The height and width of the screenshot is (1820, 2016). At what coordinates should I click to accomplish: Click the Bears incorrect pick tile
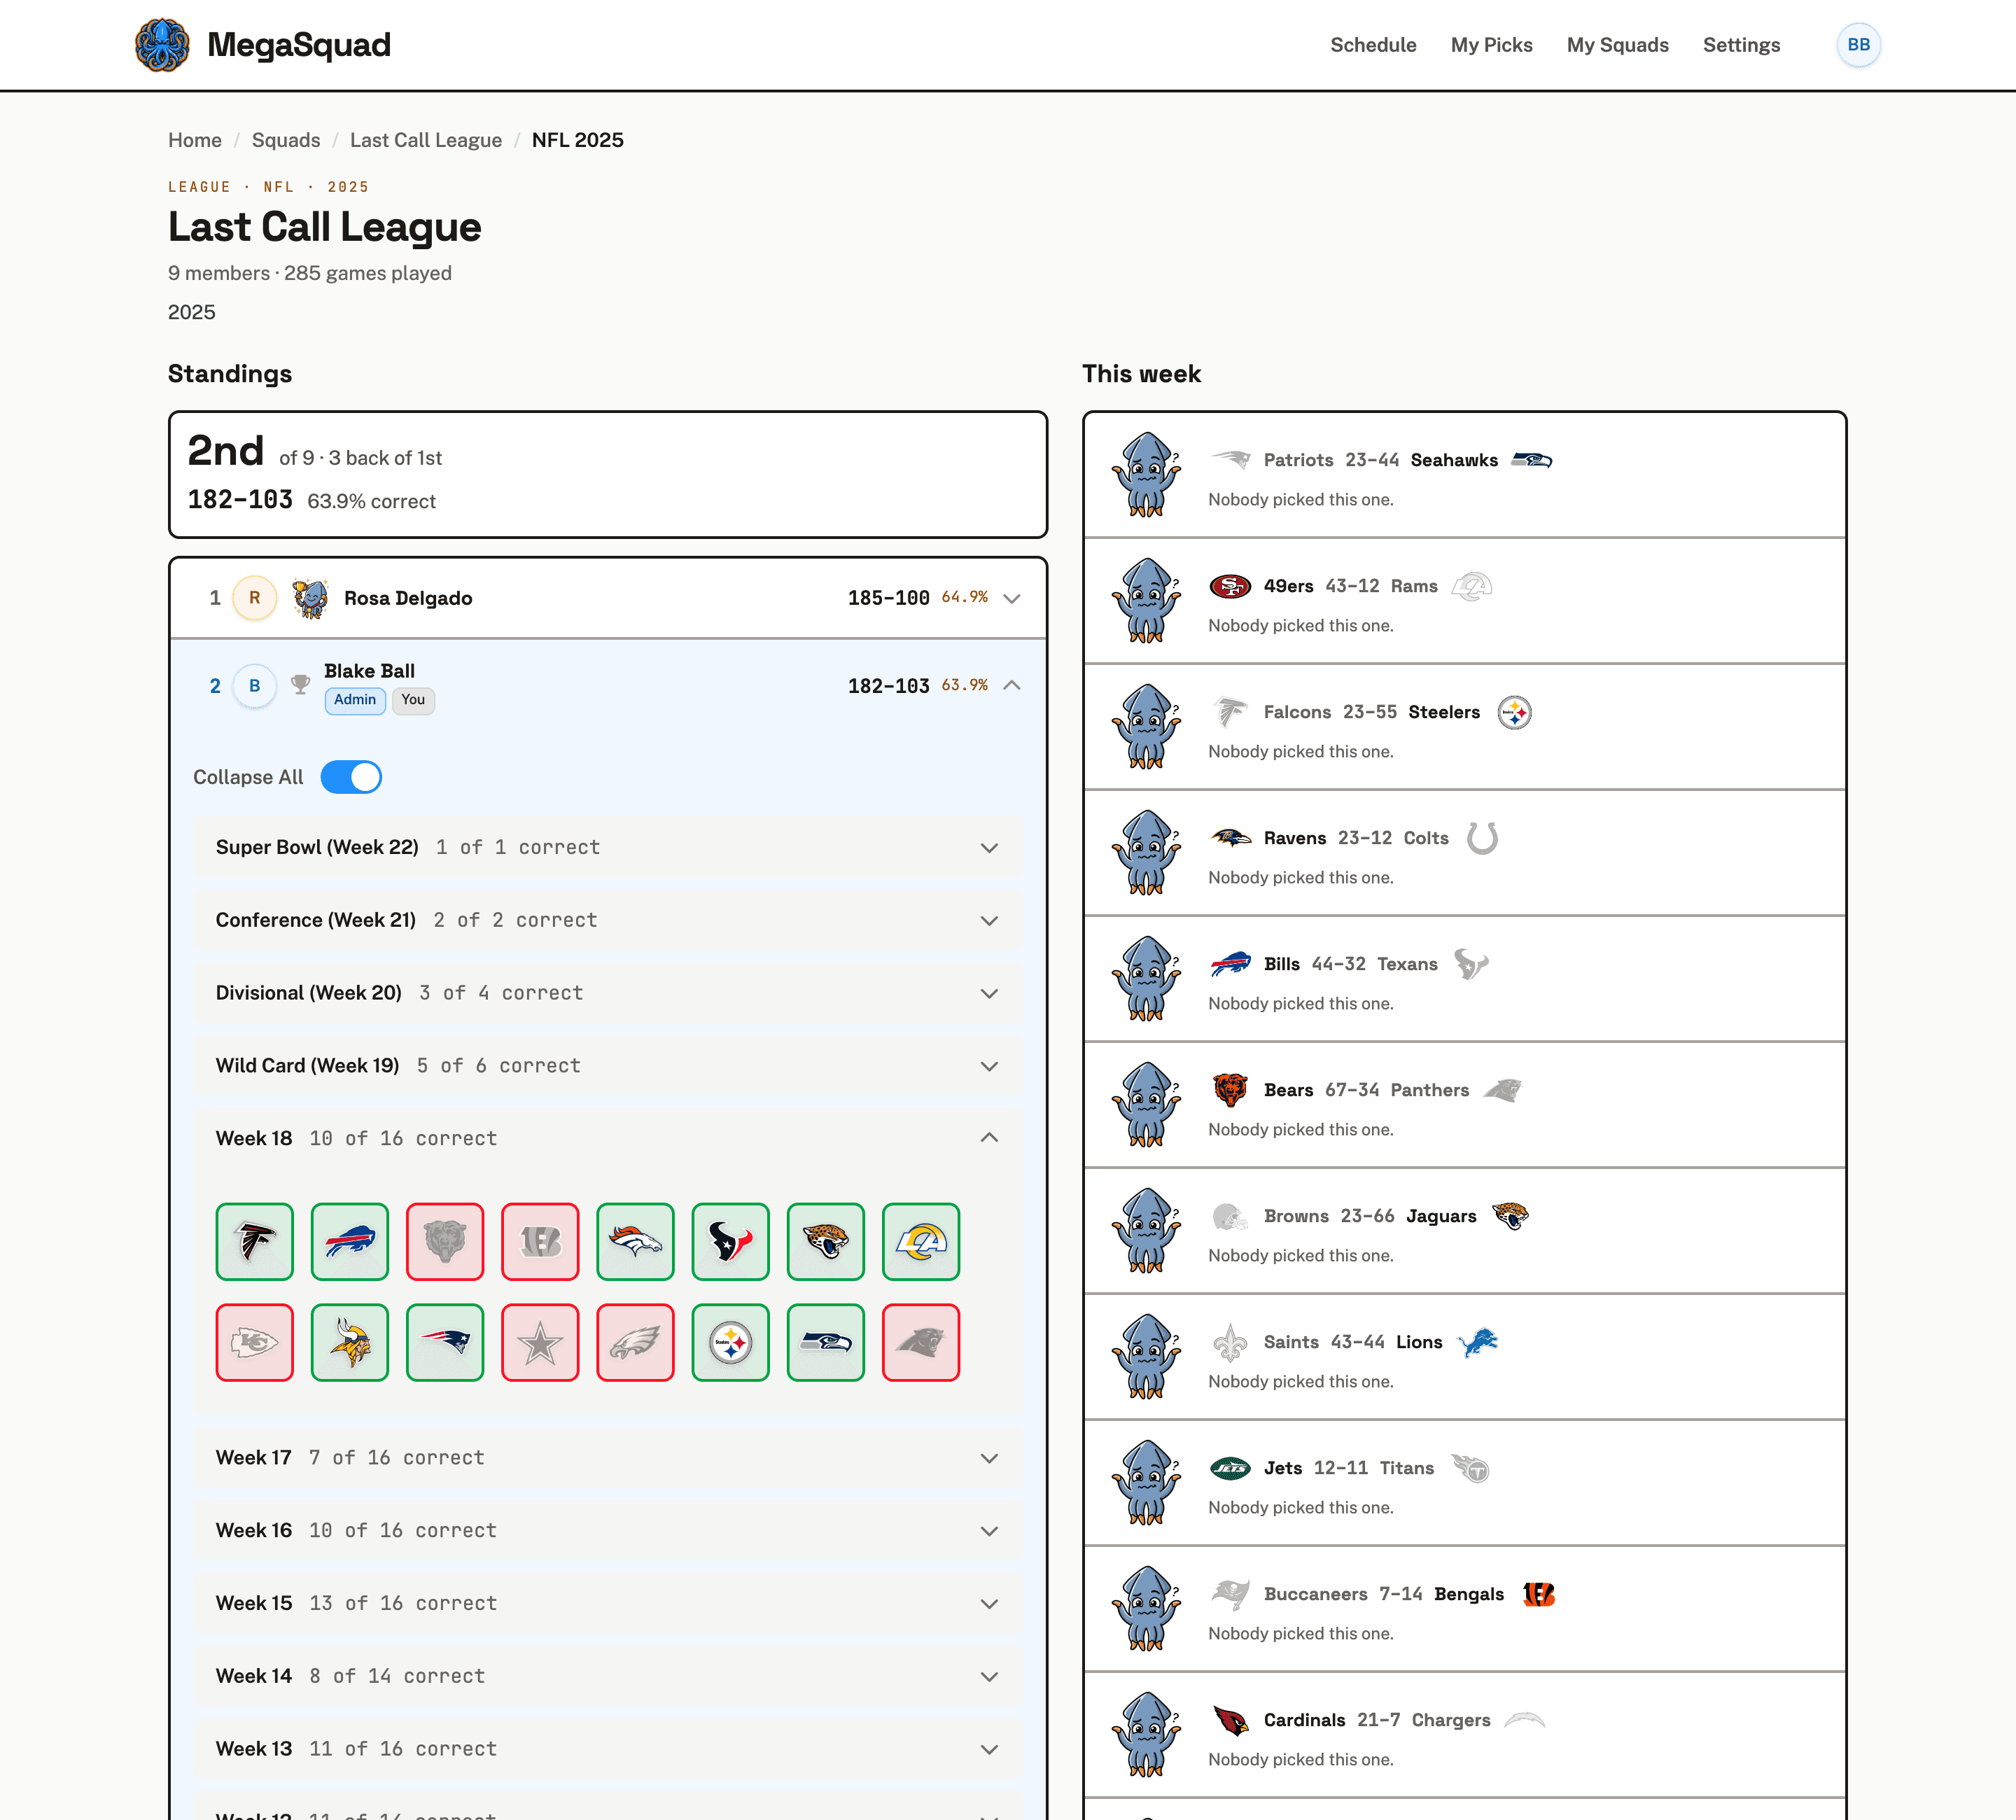(445, 1241)
